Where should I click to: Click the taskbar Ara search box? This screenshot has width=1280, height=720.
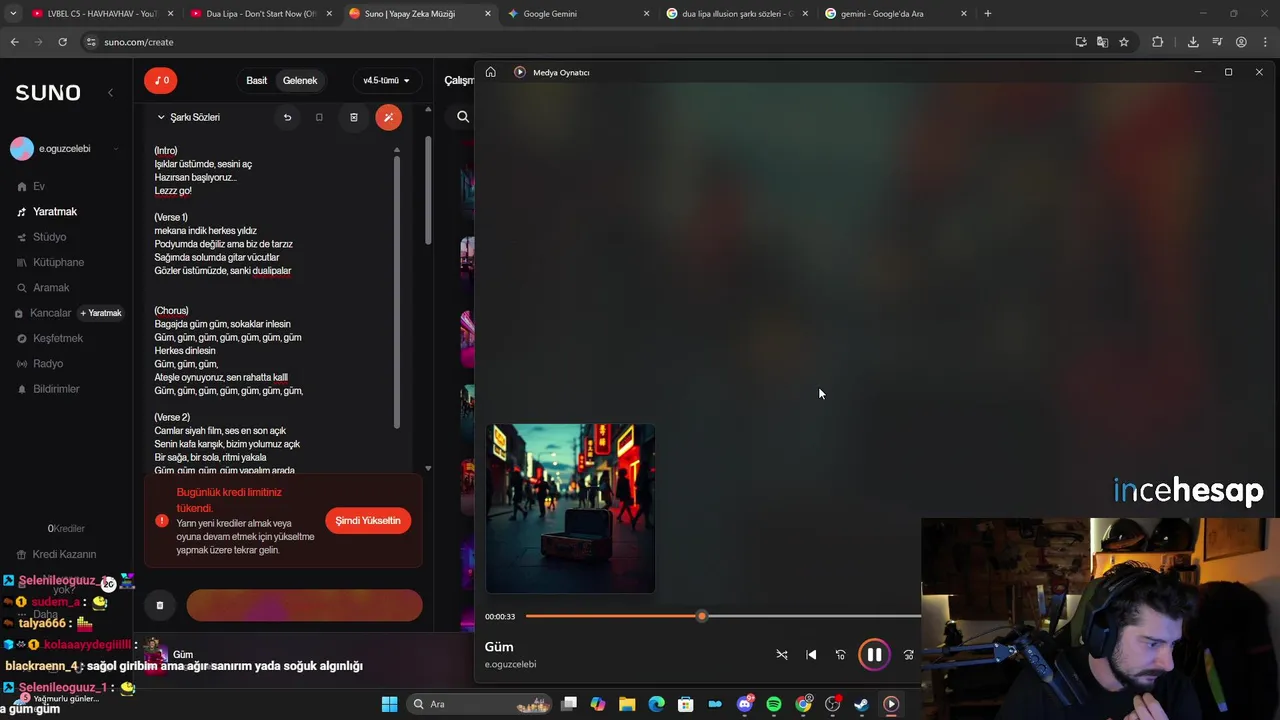point(480,704)
